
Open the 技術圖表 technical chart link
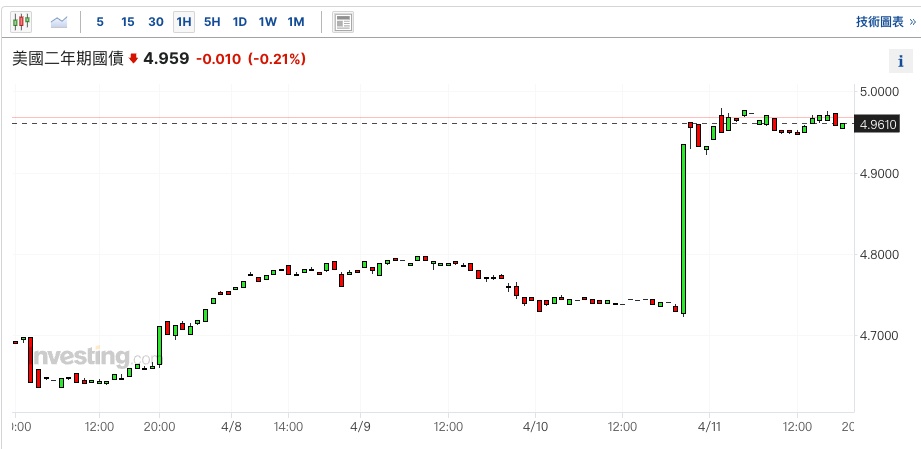pos(885,21)
